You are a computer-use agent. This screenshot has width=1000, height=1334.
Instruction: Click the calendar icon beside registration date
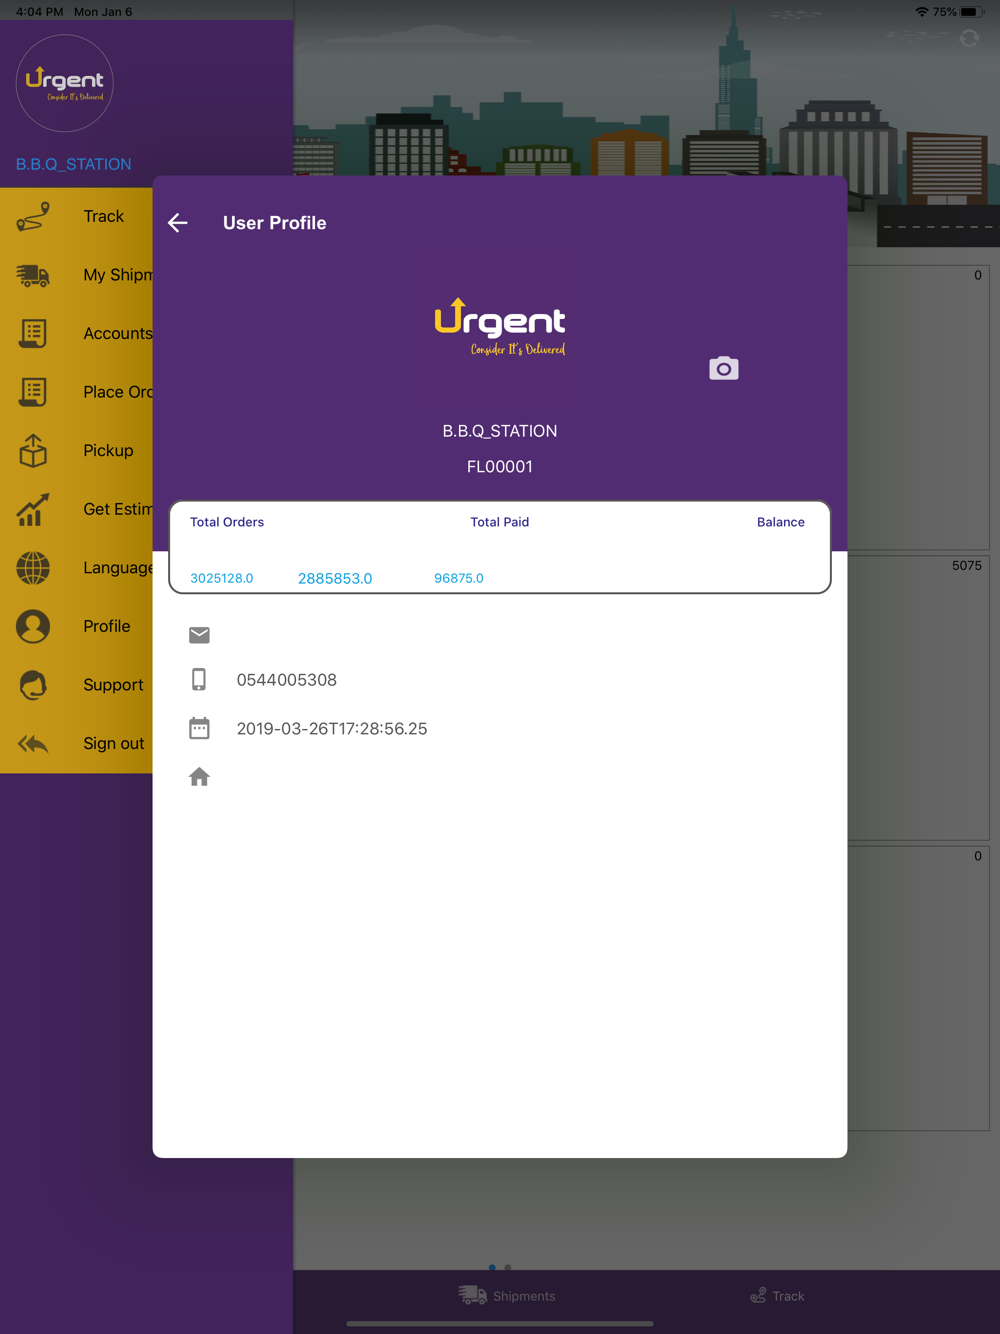[x=199, y=728]
